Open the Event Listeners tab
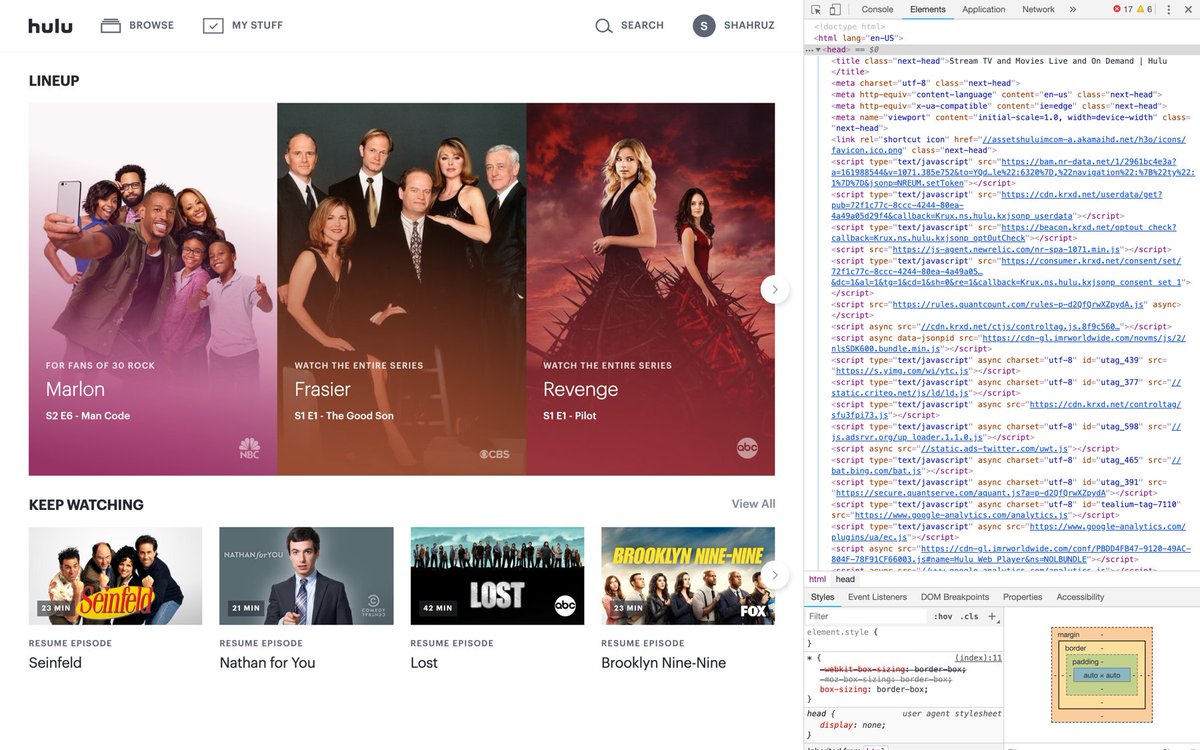Viewport: 1200px width, 750px height. [x=877, y=597]
